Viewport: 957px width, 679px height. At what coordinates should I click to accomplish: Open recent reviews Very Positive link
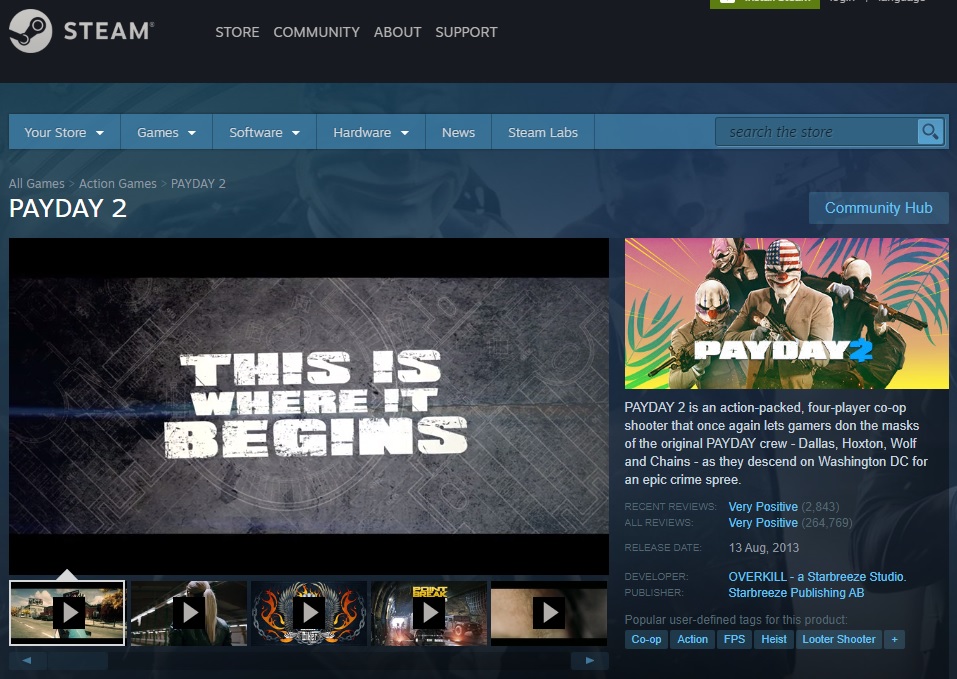coord(763,506)
